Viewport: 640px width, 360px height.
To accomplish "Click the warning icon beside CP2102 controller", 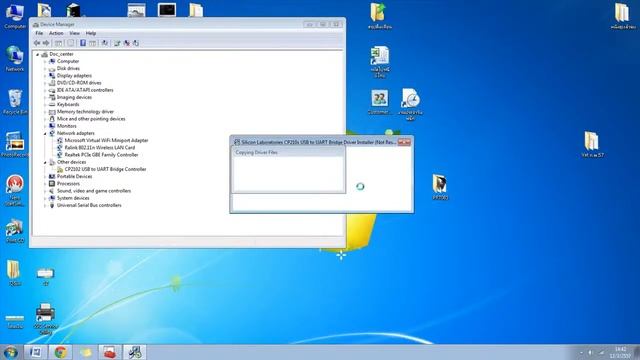I will point(60,169).
